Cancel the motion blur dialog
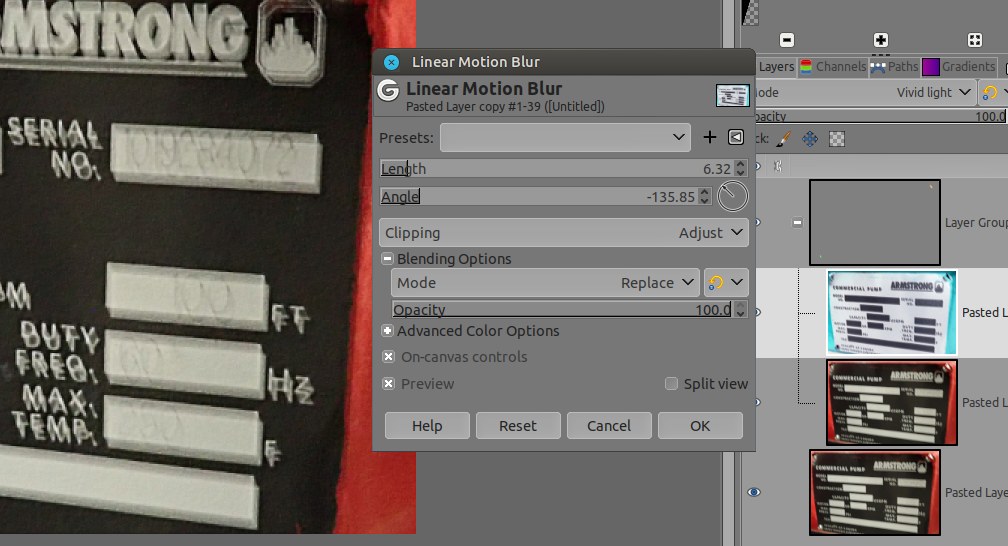Viewport: 1008px width, 546px height. tap(609, 426)
